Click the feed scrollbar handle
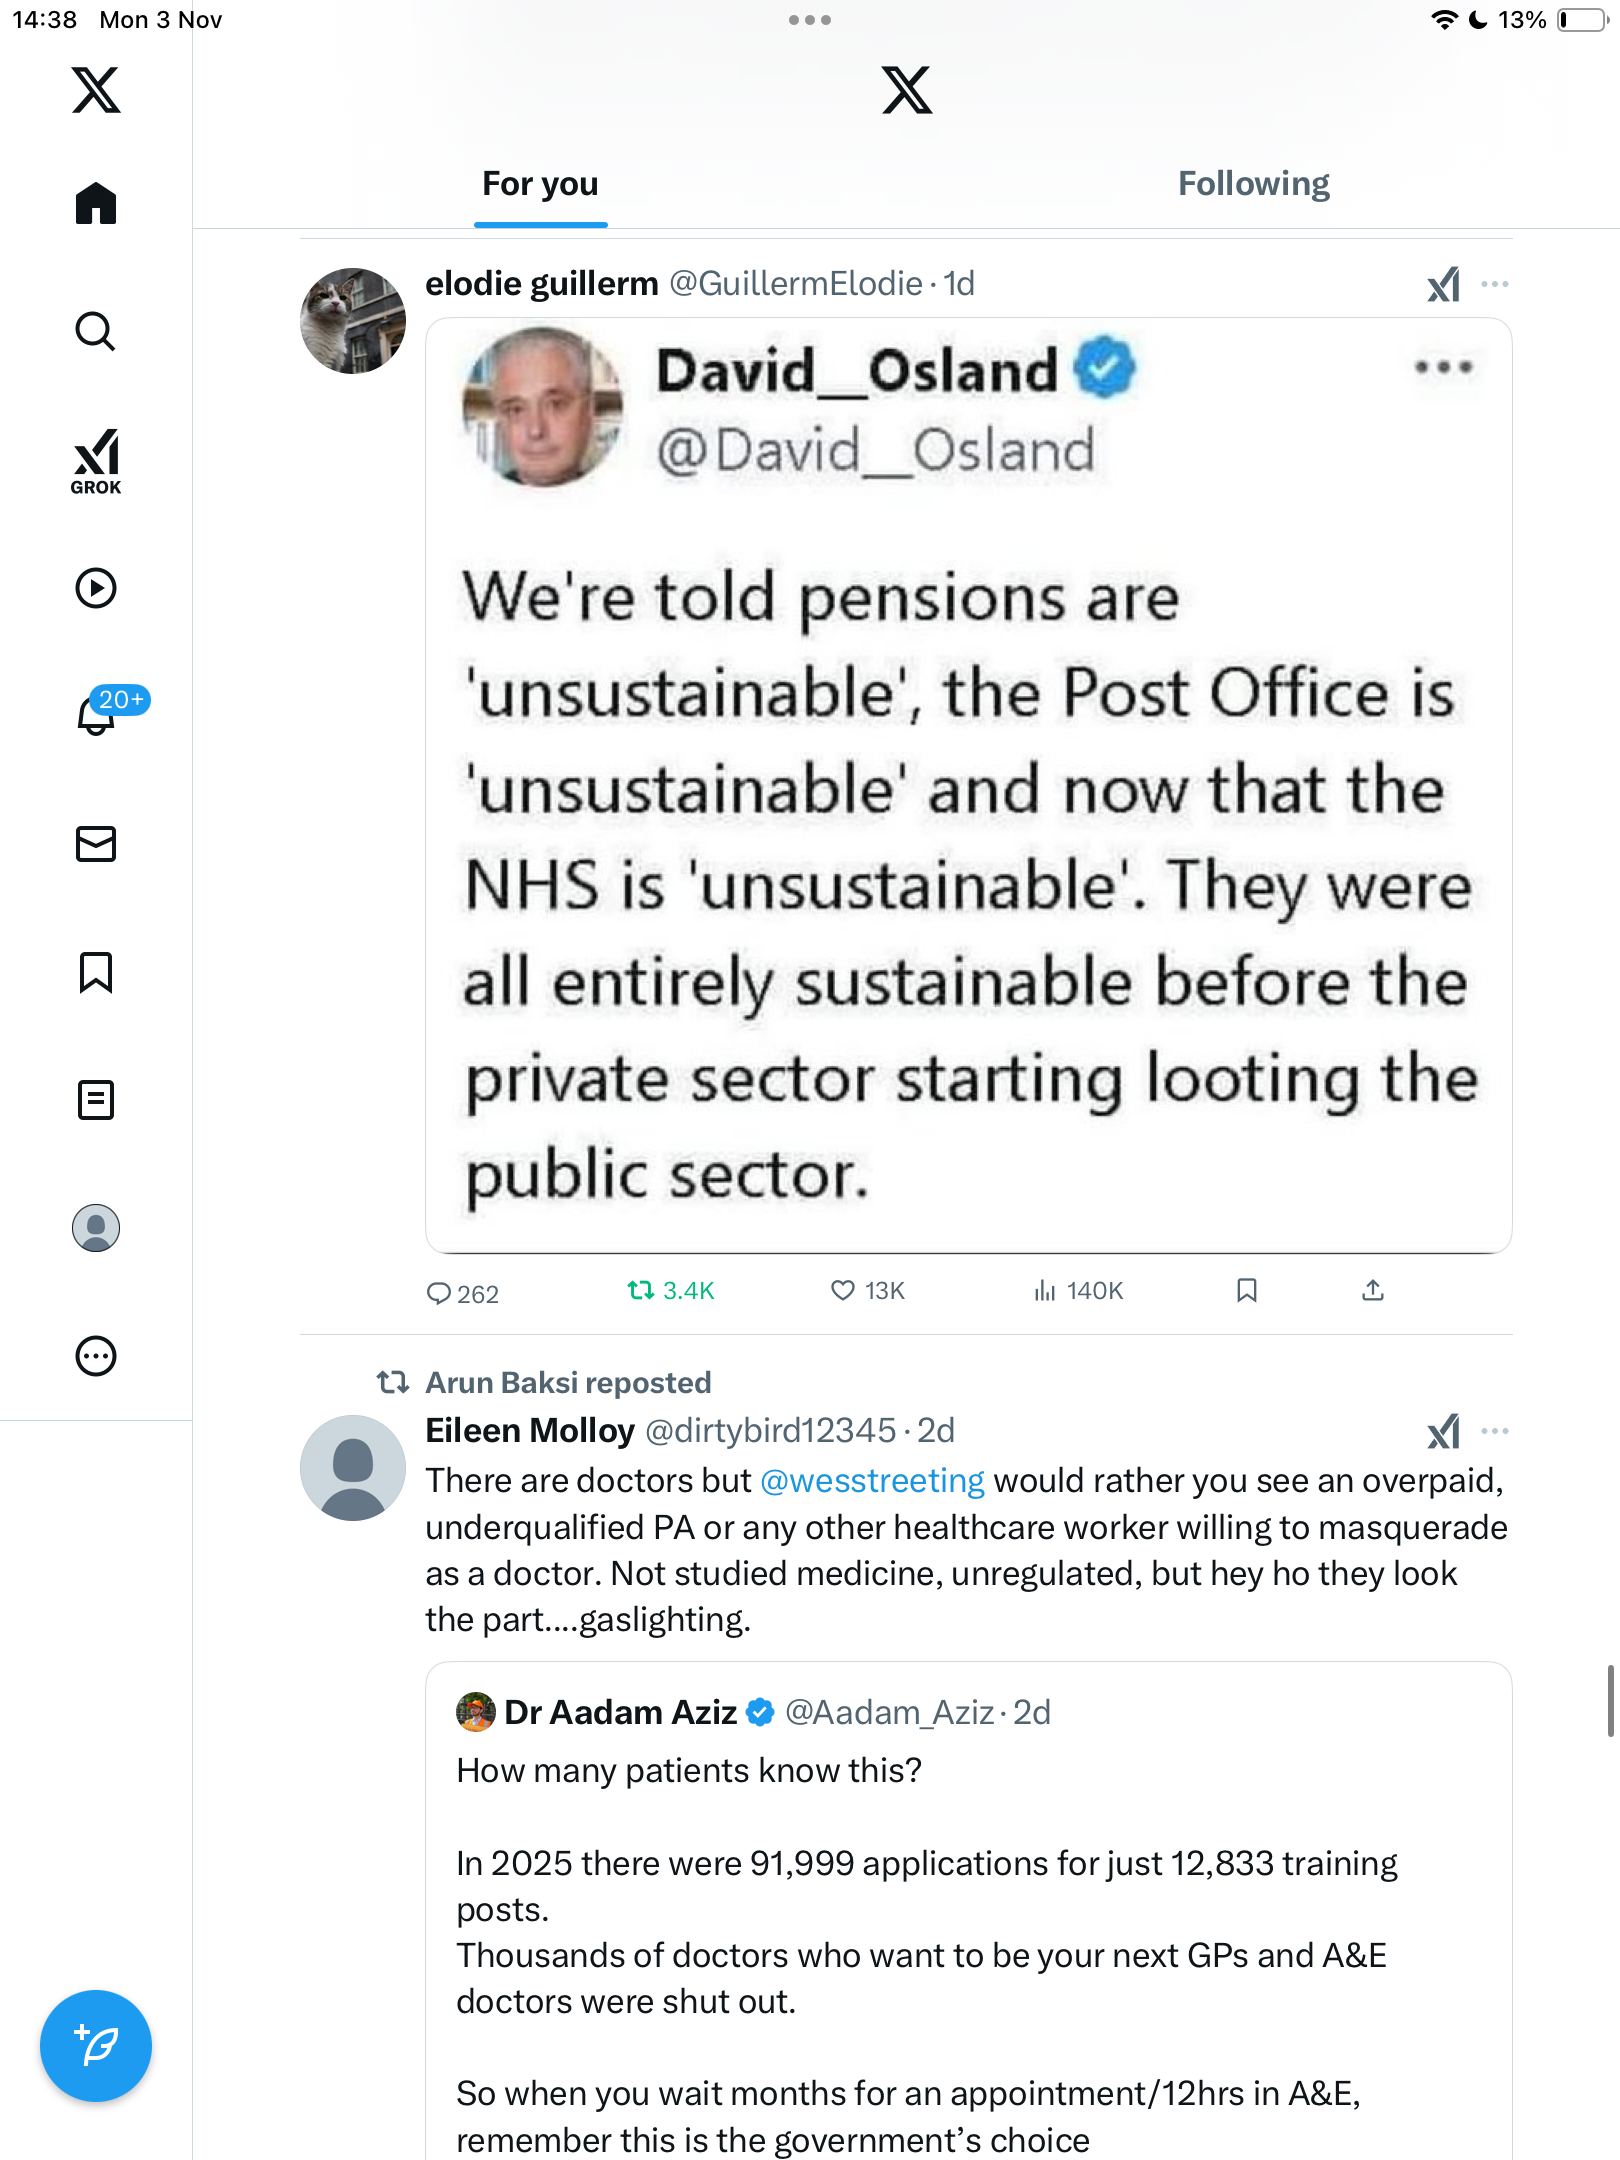This screenshot has width=1620, height=2160. 1610,1700
